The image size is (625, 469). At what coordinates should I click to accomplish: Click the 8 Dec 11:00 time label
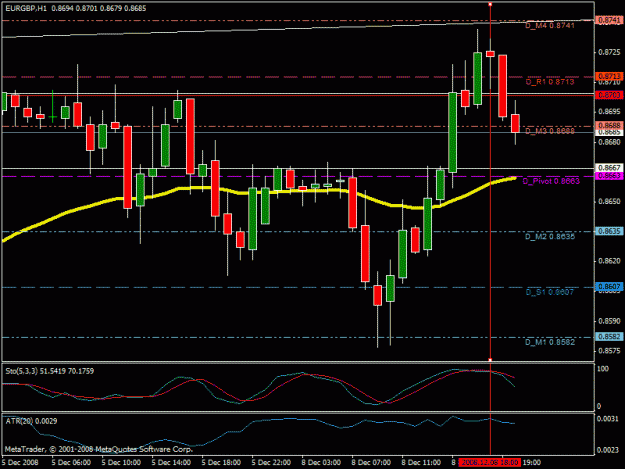[421, 463]
